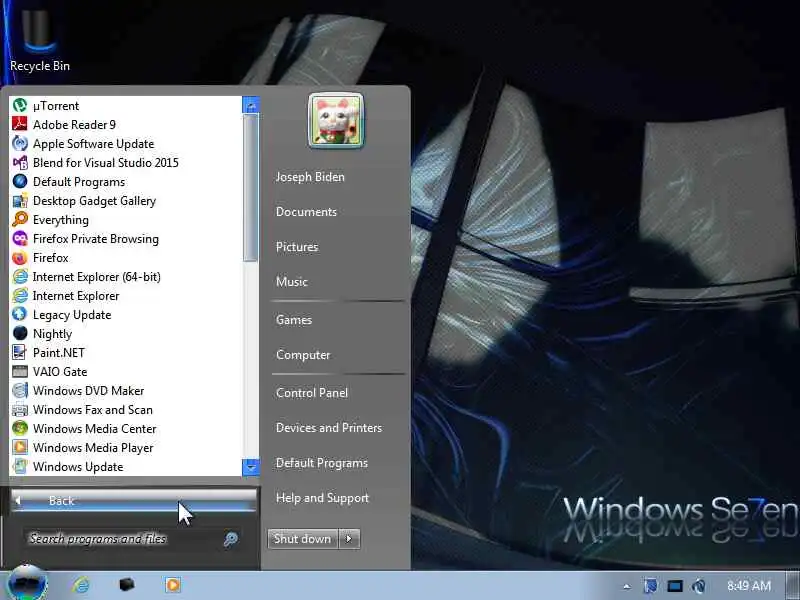Launch the Windows Fax and Scan icon
The width and height of the screenshot is (800, 600).
point(20,409)
